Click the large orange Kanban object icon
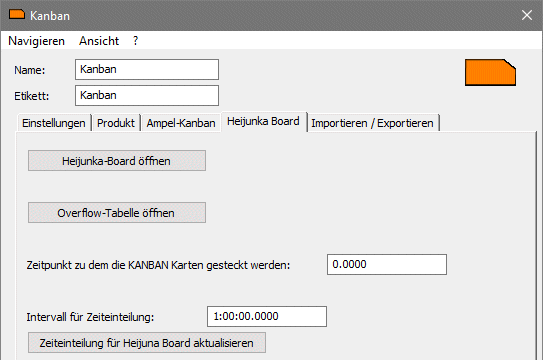 click(490, 72)
